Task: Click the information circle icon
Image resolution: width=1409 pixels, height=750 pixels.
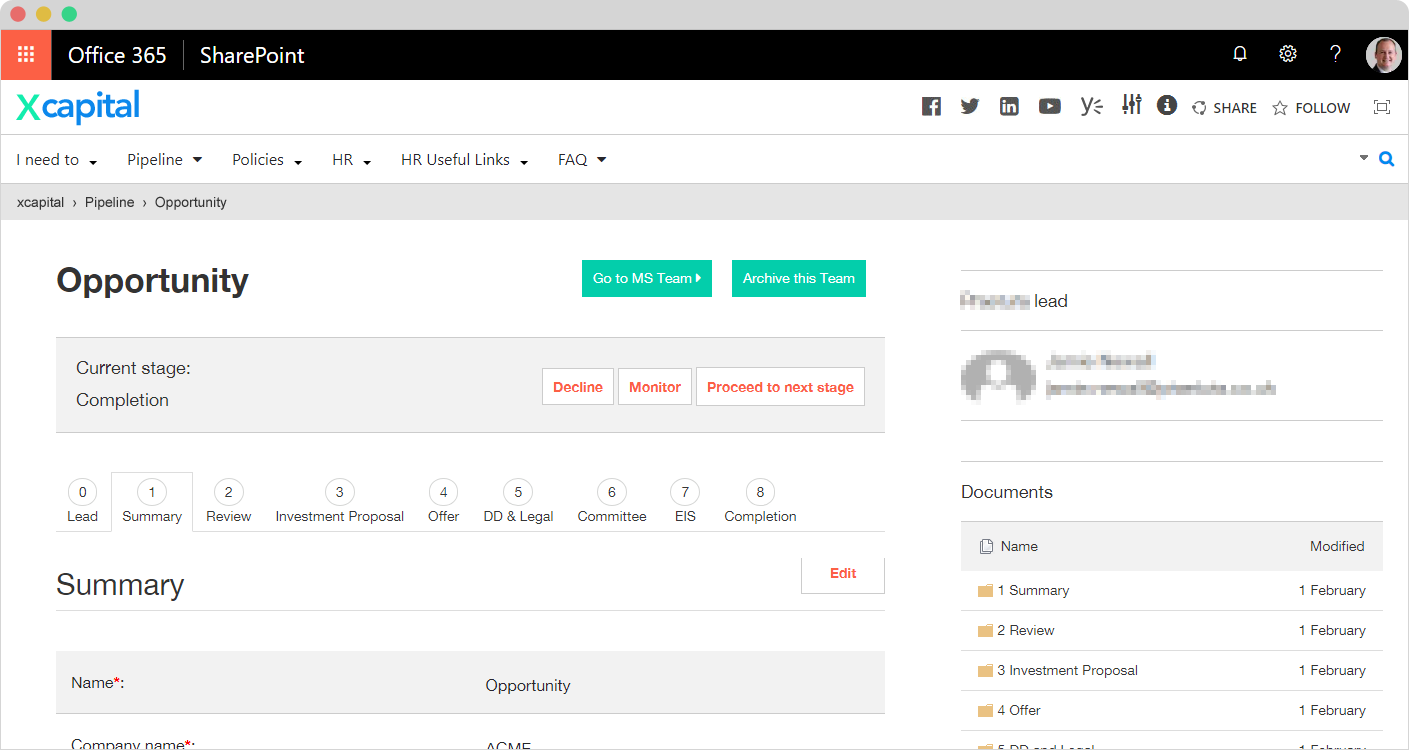Action: (x=1167, y=105)
